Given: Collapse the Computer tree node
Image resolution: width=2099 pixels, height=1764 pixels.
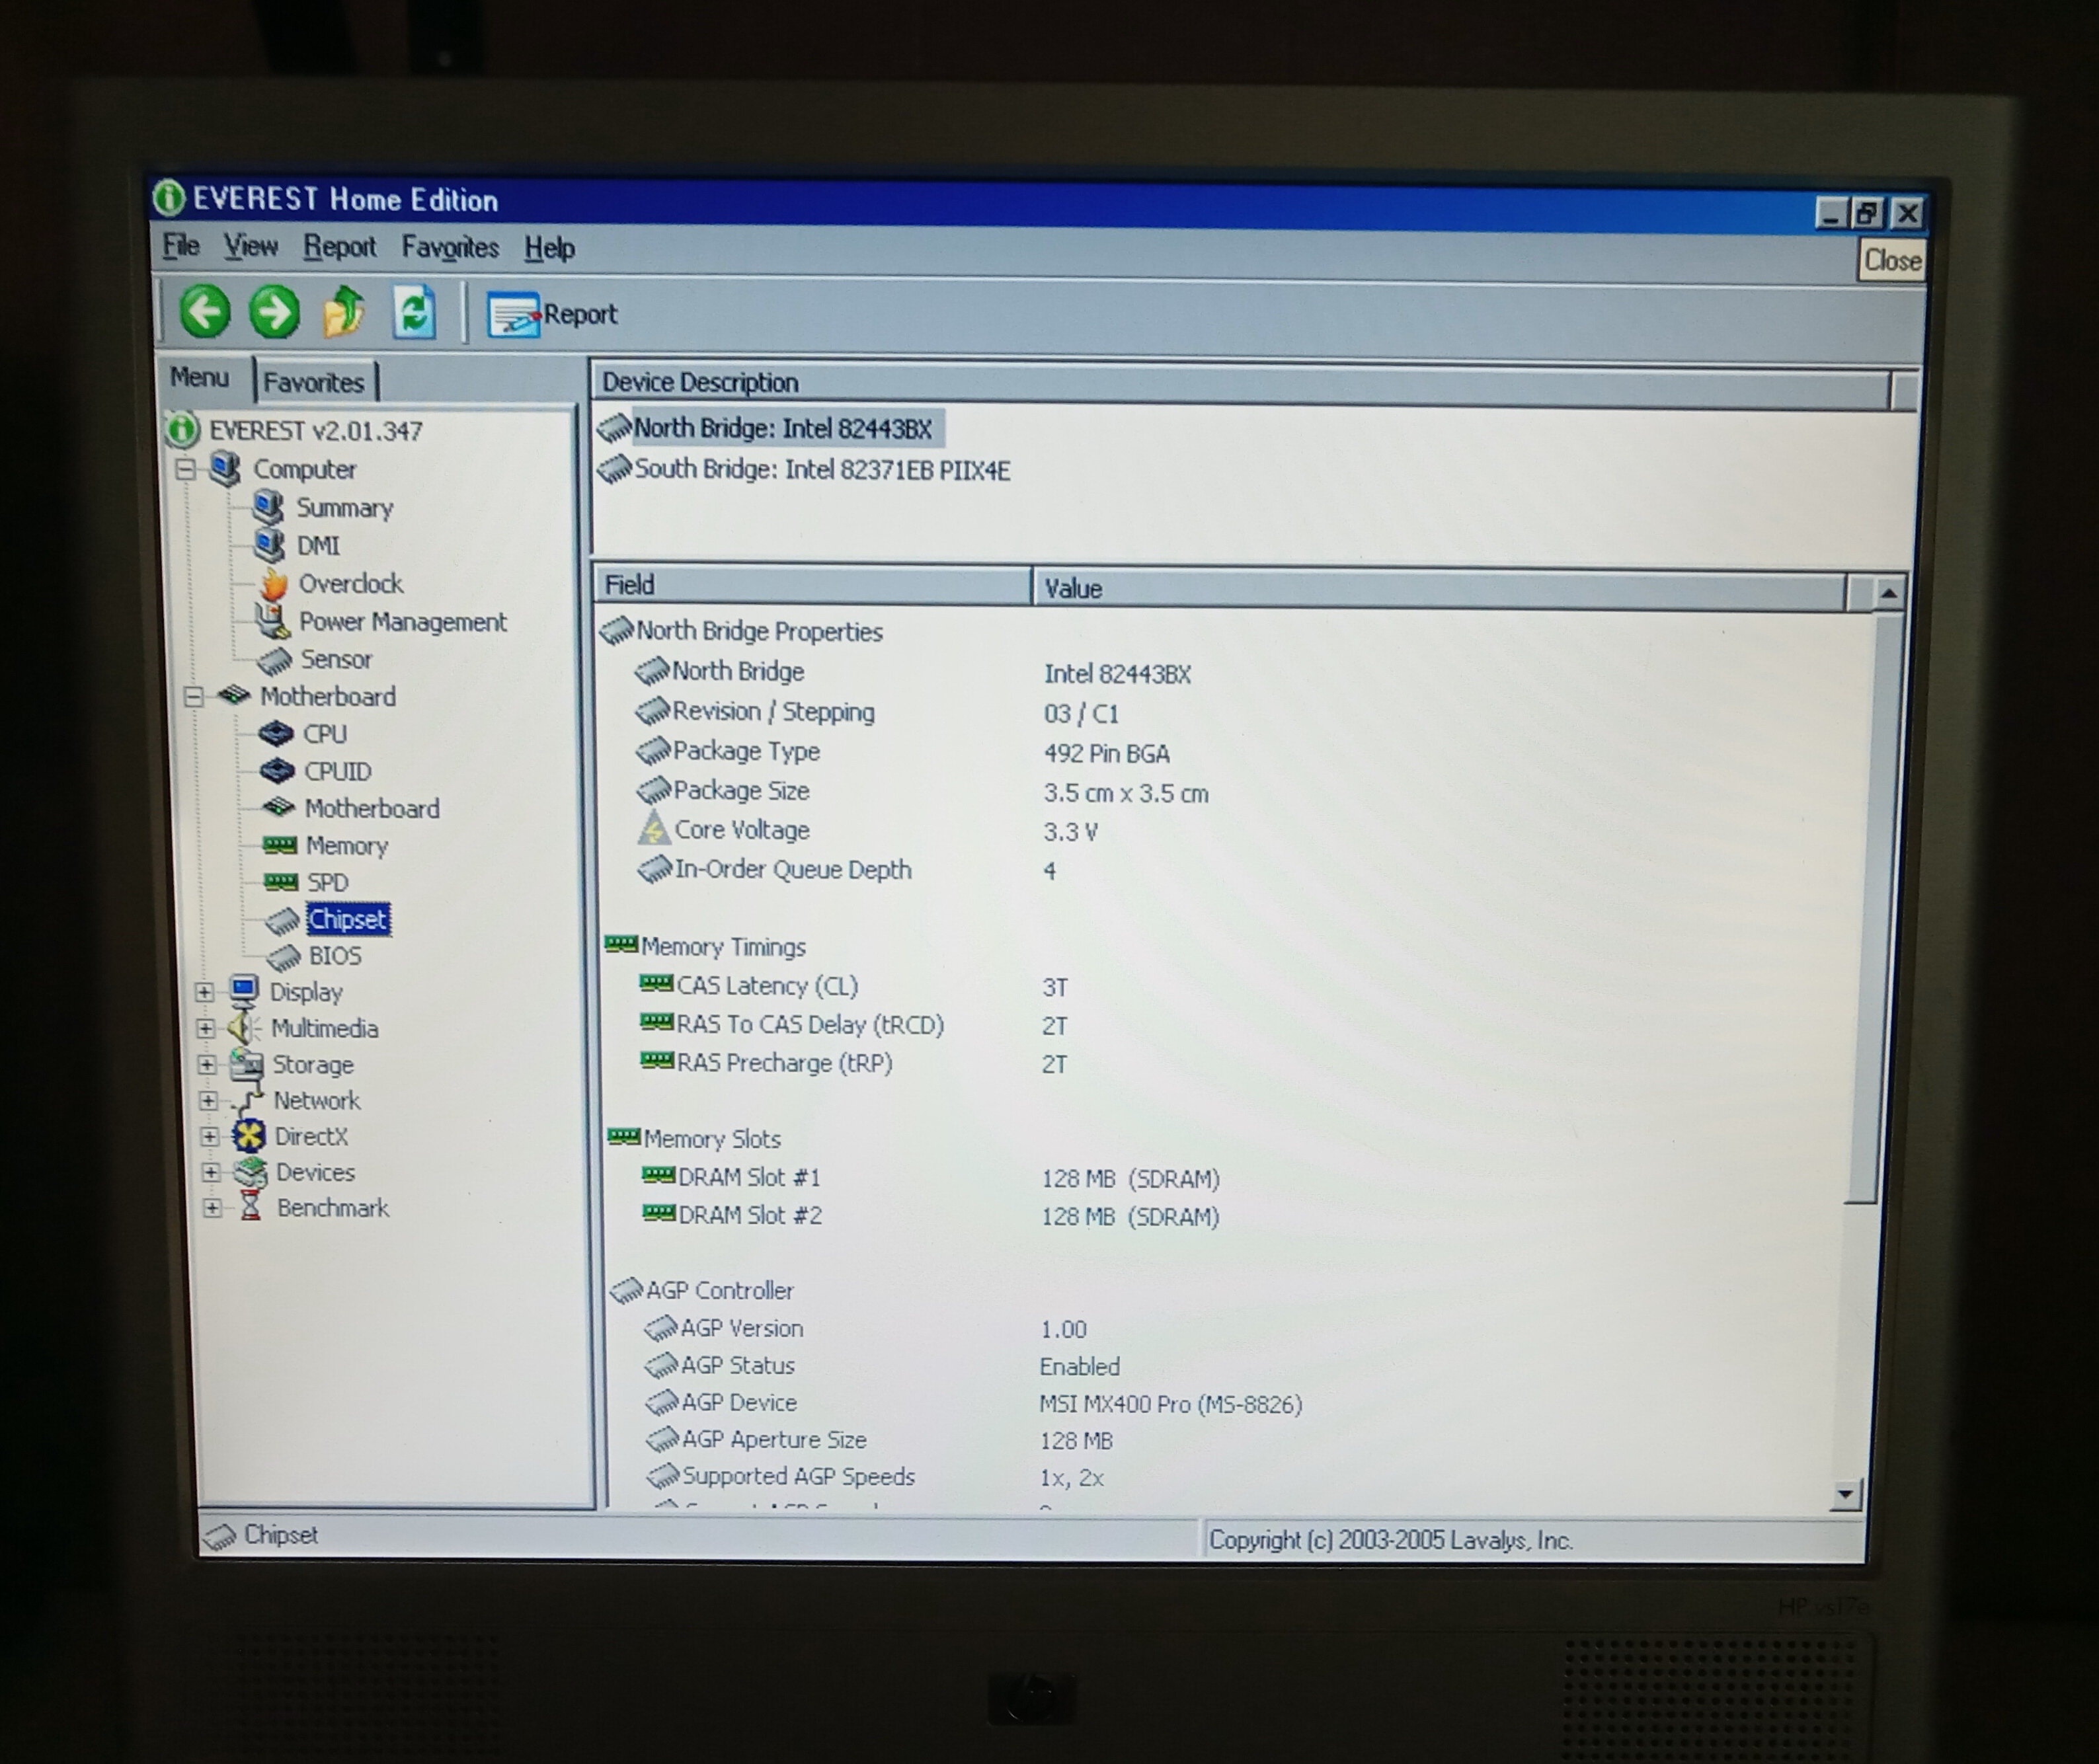Looking at the screenshot, I should 186,469.
